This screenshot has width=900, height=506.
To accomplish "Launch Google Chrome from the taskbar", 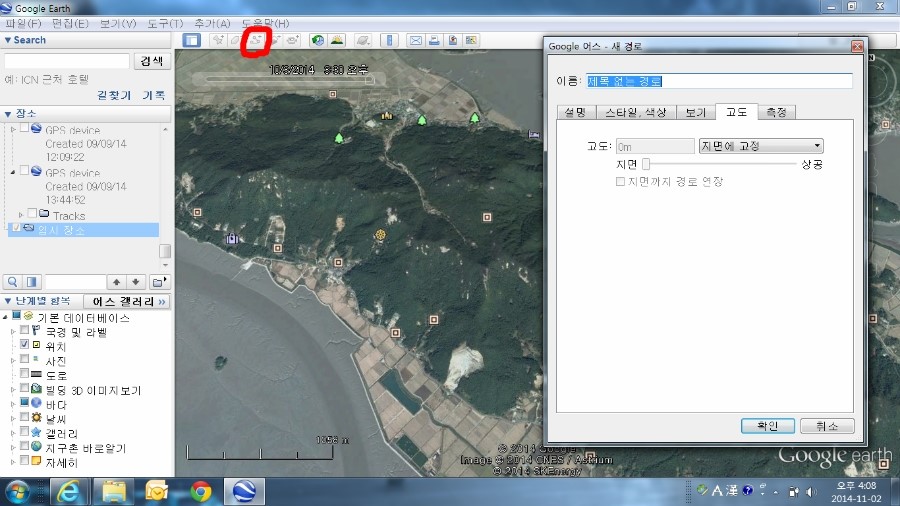I will [200, 492].
